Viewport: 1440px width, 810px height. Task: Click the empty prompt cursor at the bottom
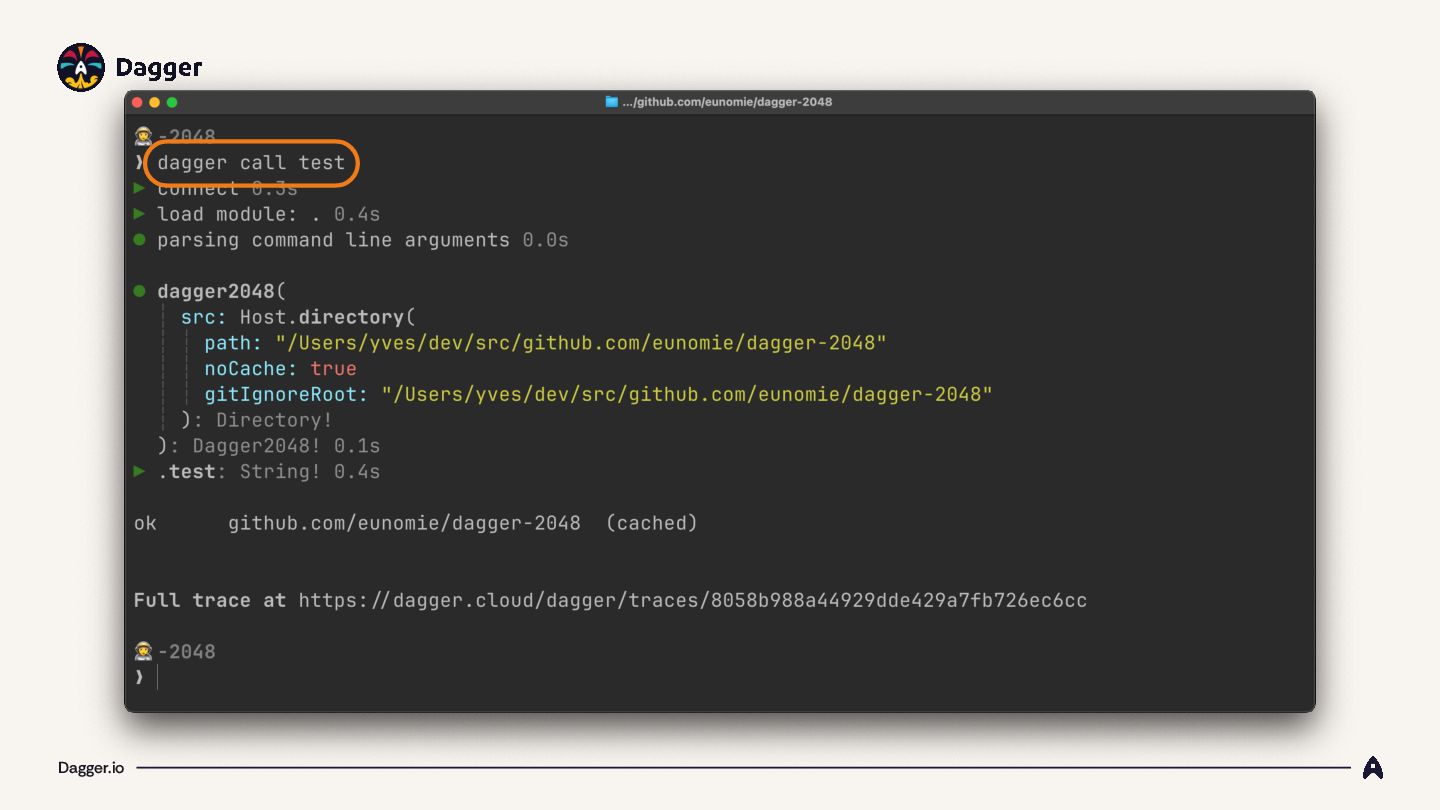pos(158,677)
